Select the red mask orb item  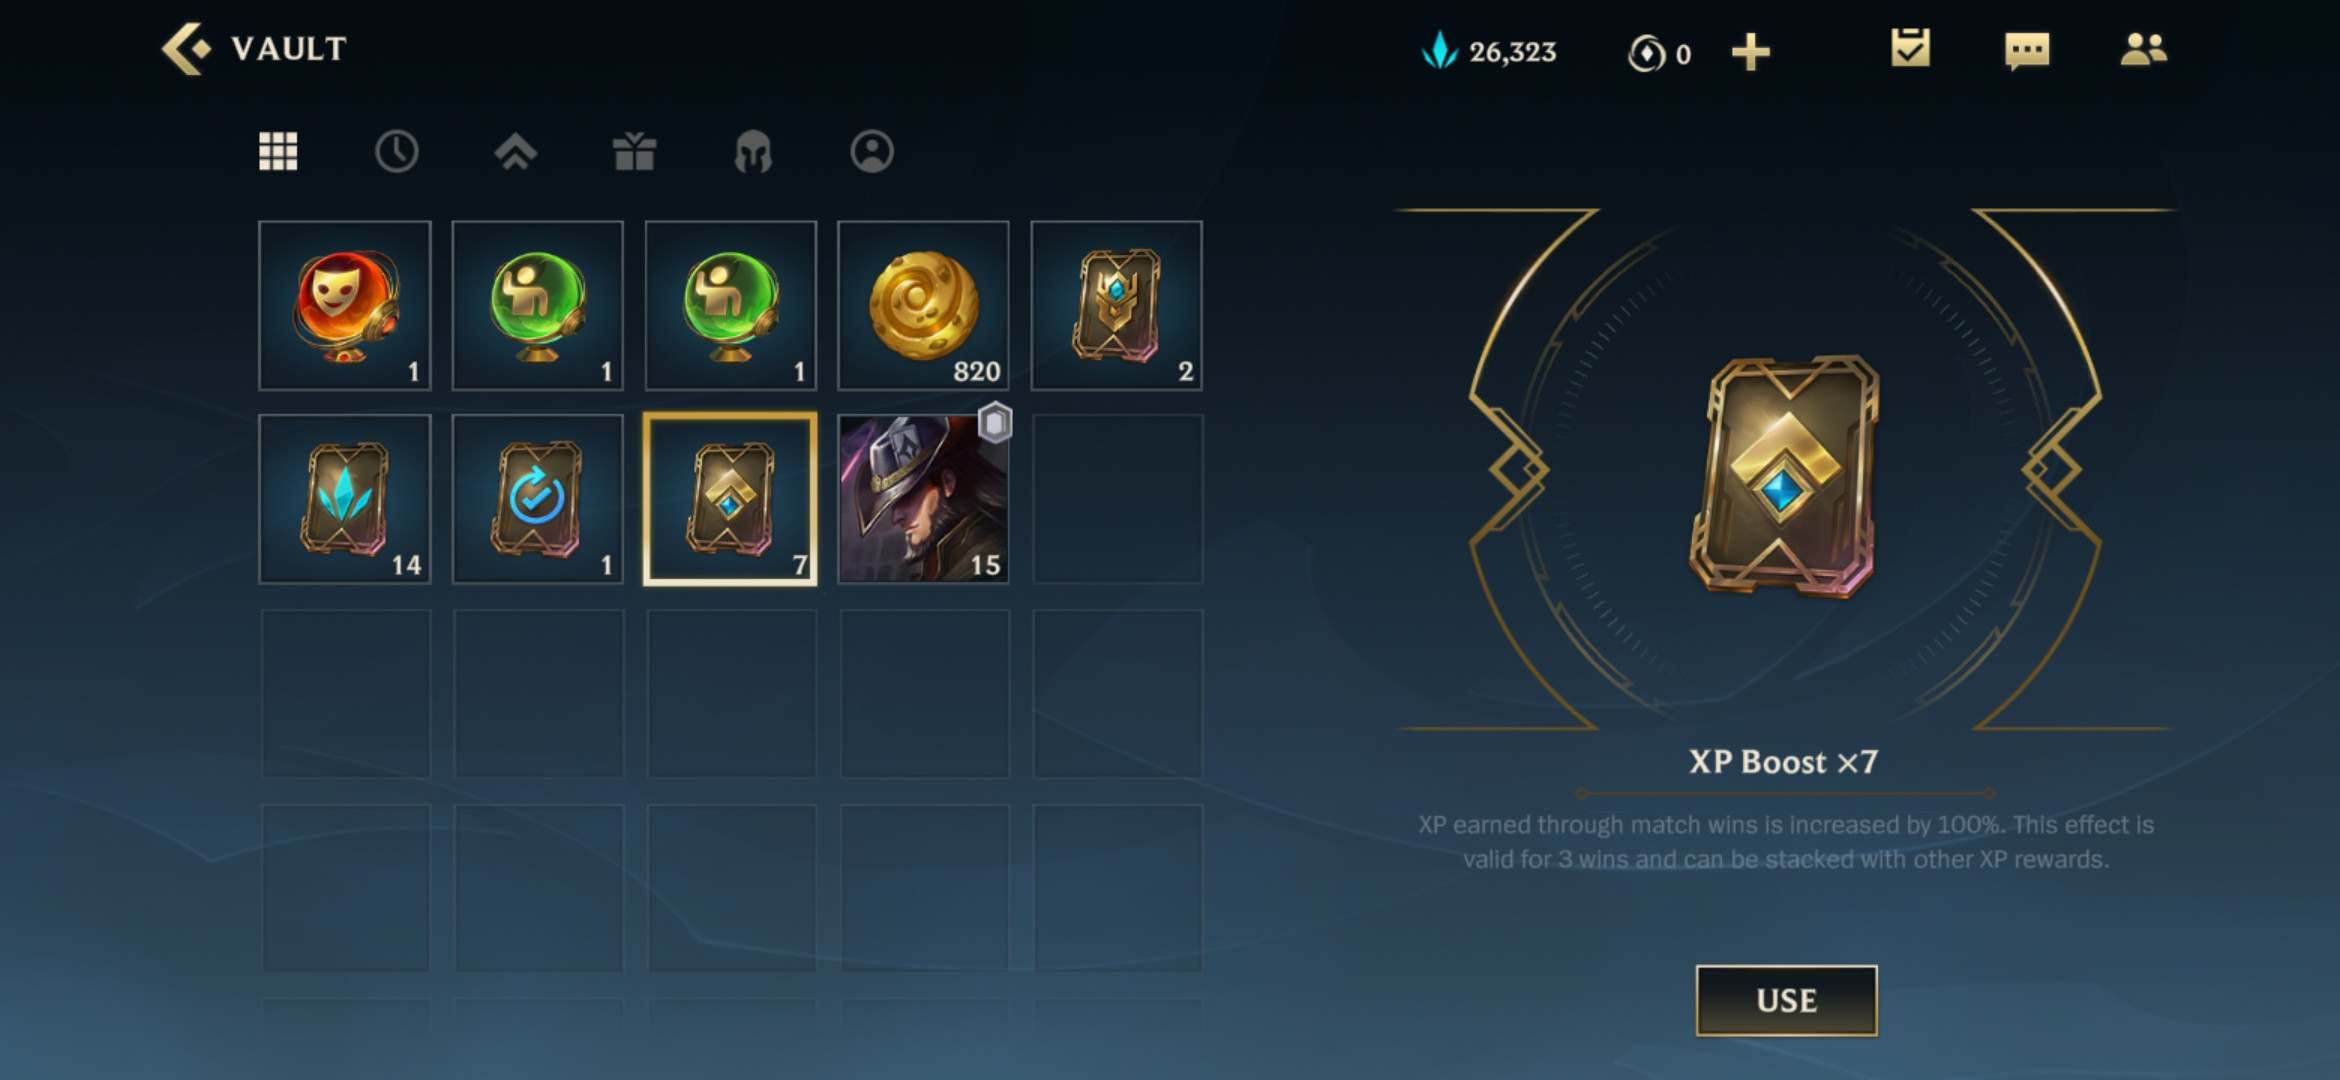(x=345, y=306)
